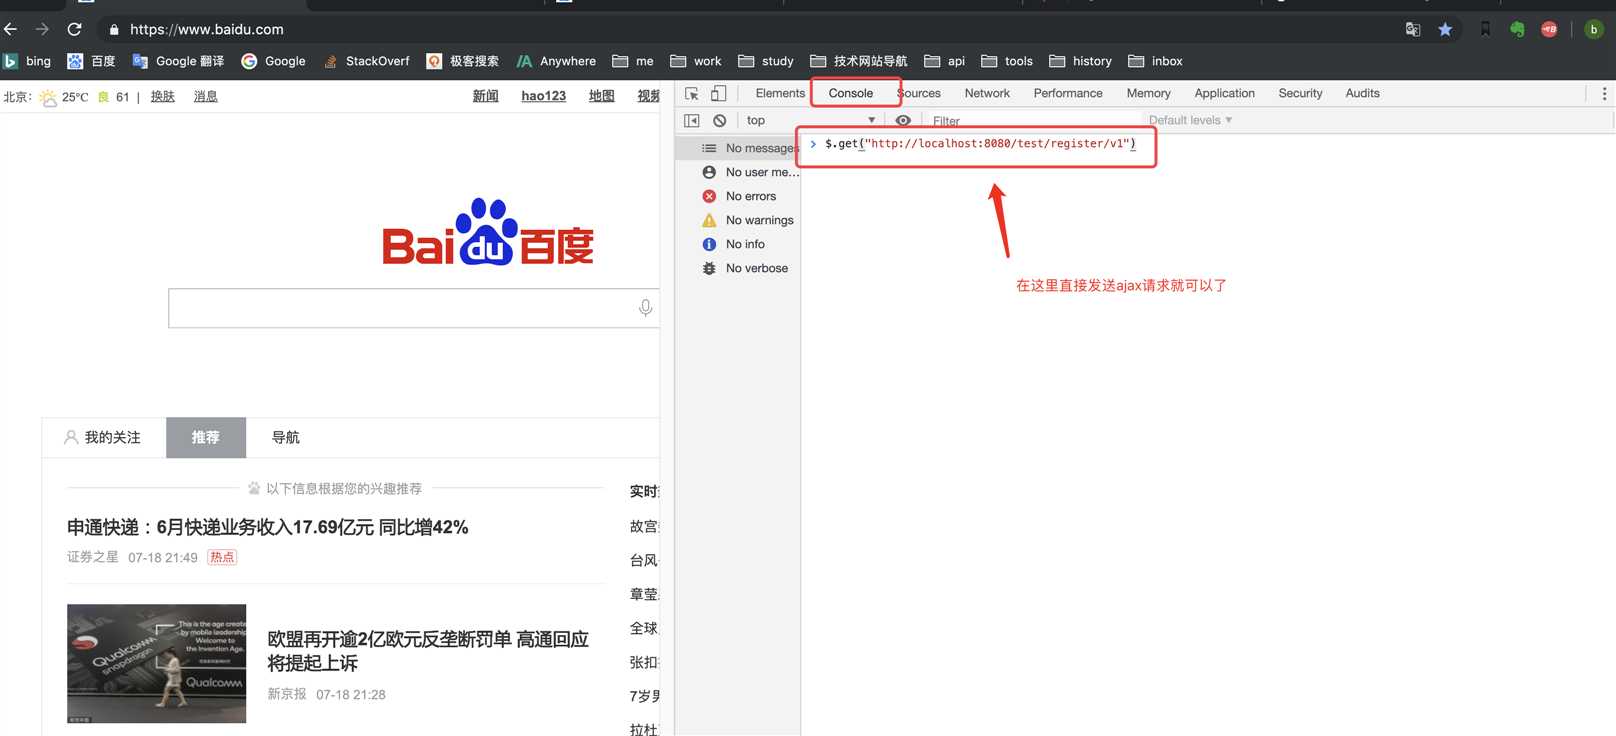Open the Evernote extension icon
This screenshot has width=1616, height=736.
(1517, 29)
